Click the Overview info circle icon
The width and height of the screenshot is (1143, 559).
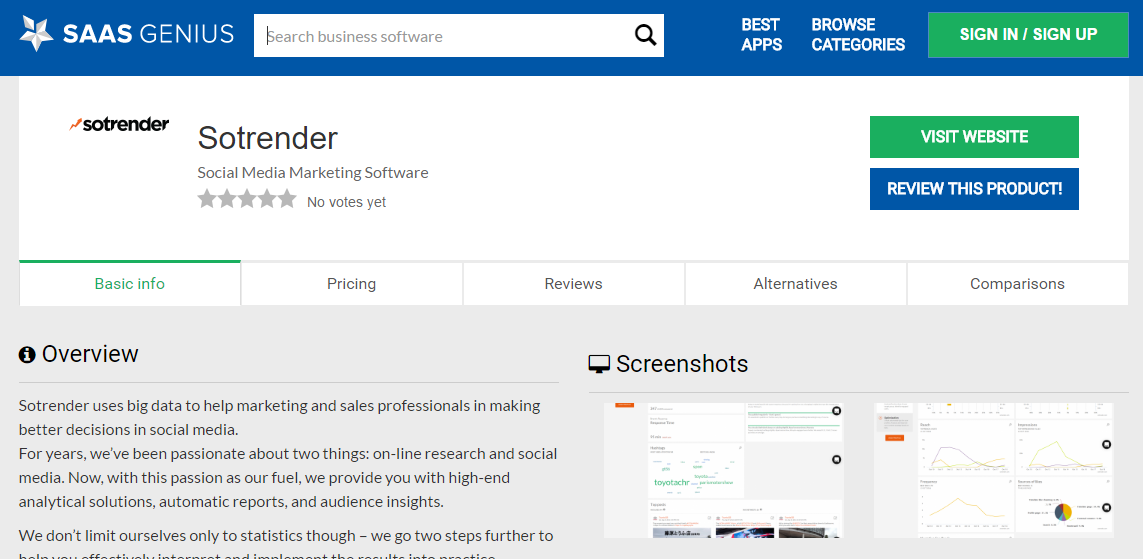click(x=27, y=355)
